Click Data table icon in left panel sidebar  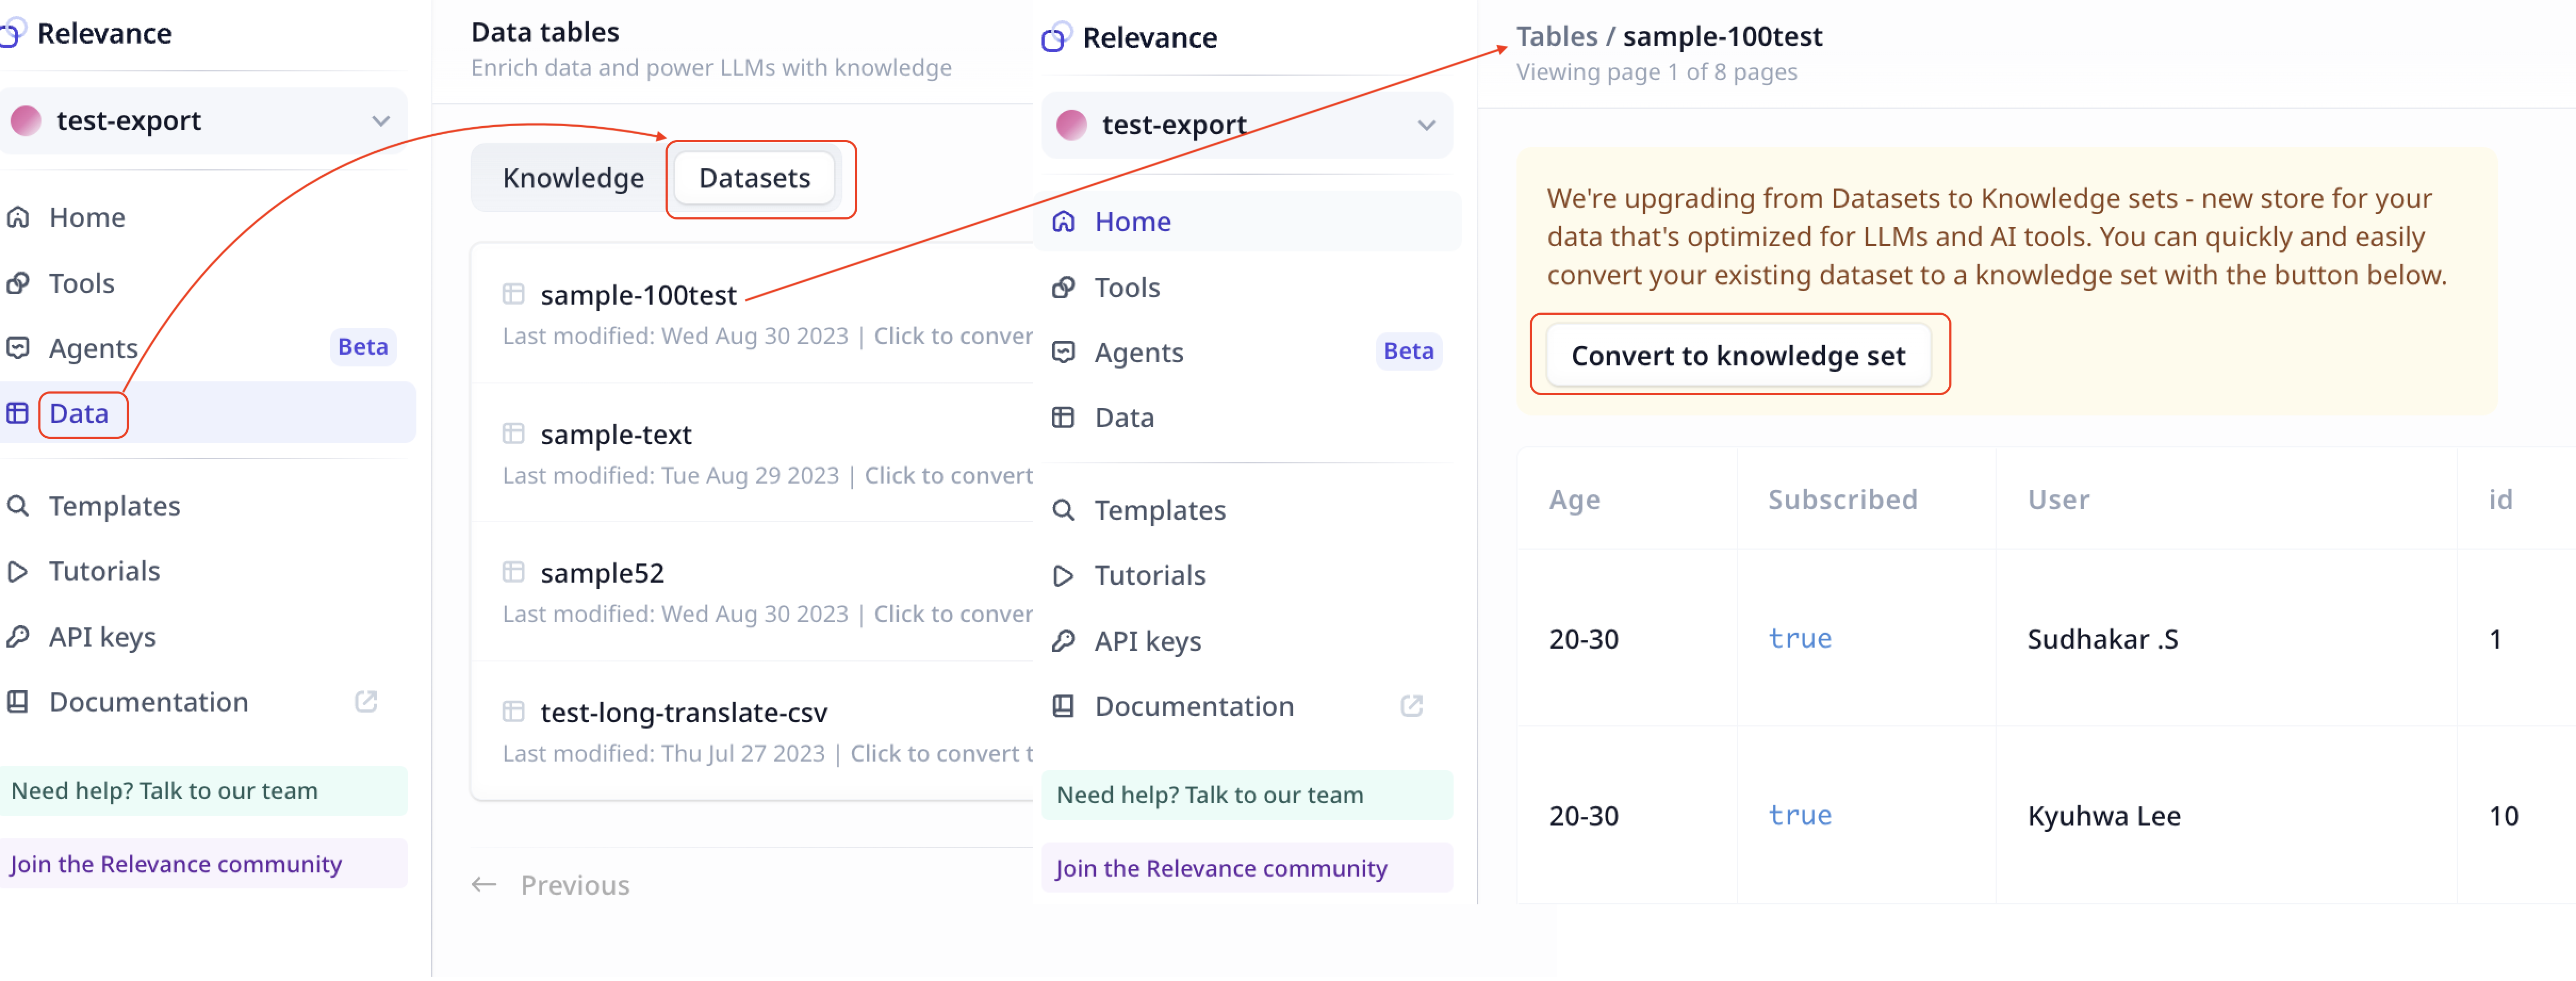click(18, 413)
